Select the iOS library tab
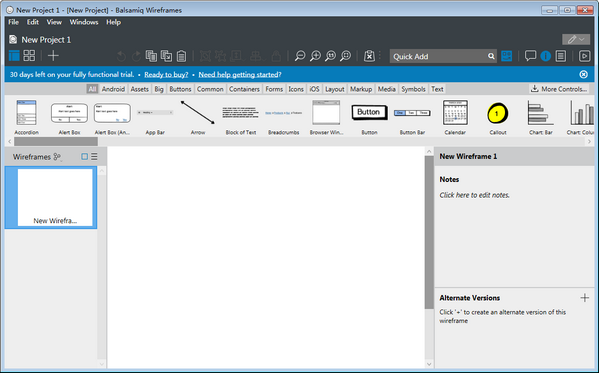The height and width of the screenshot is (373, 599). (314, 89)
